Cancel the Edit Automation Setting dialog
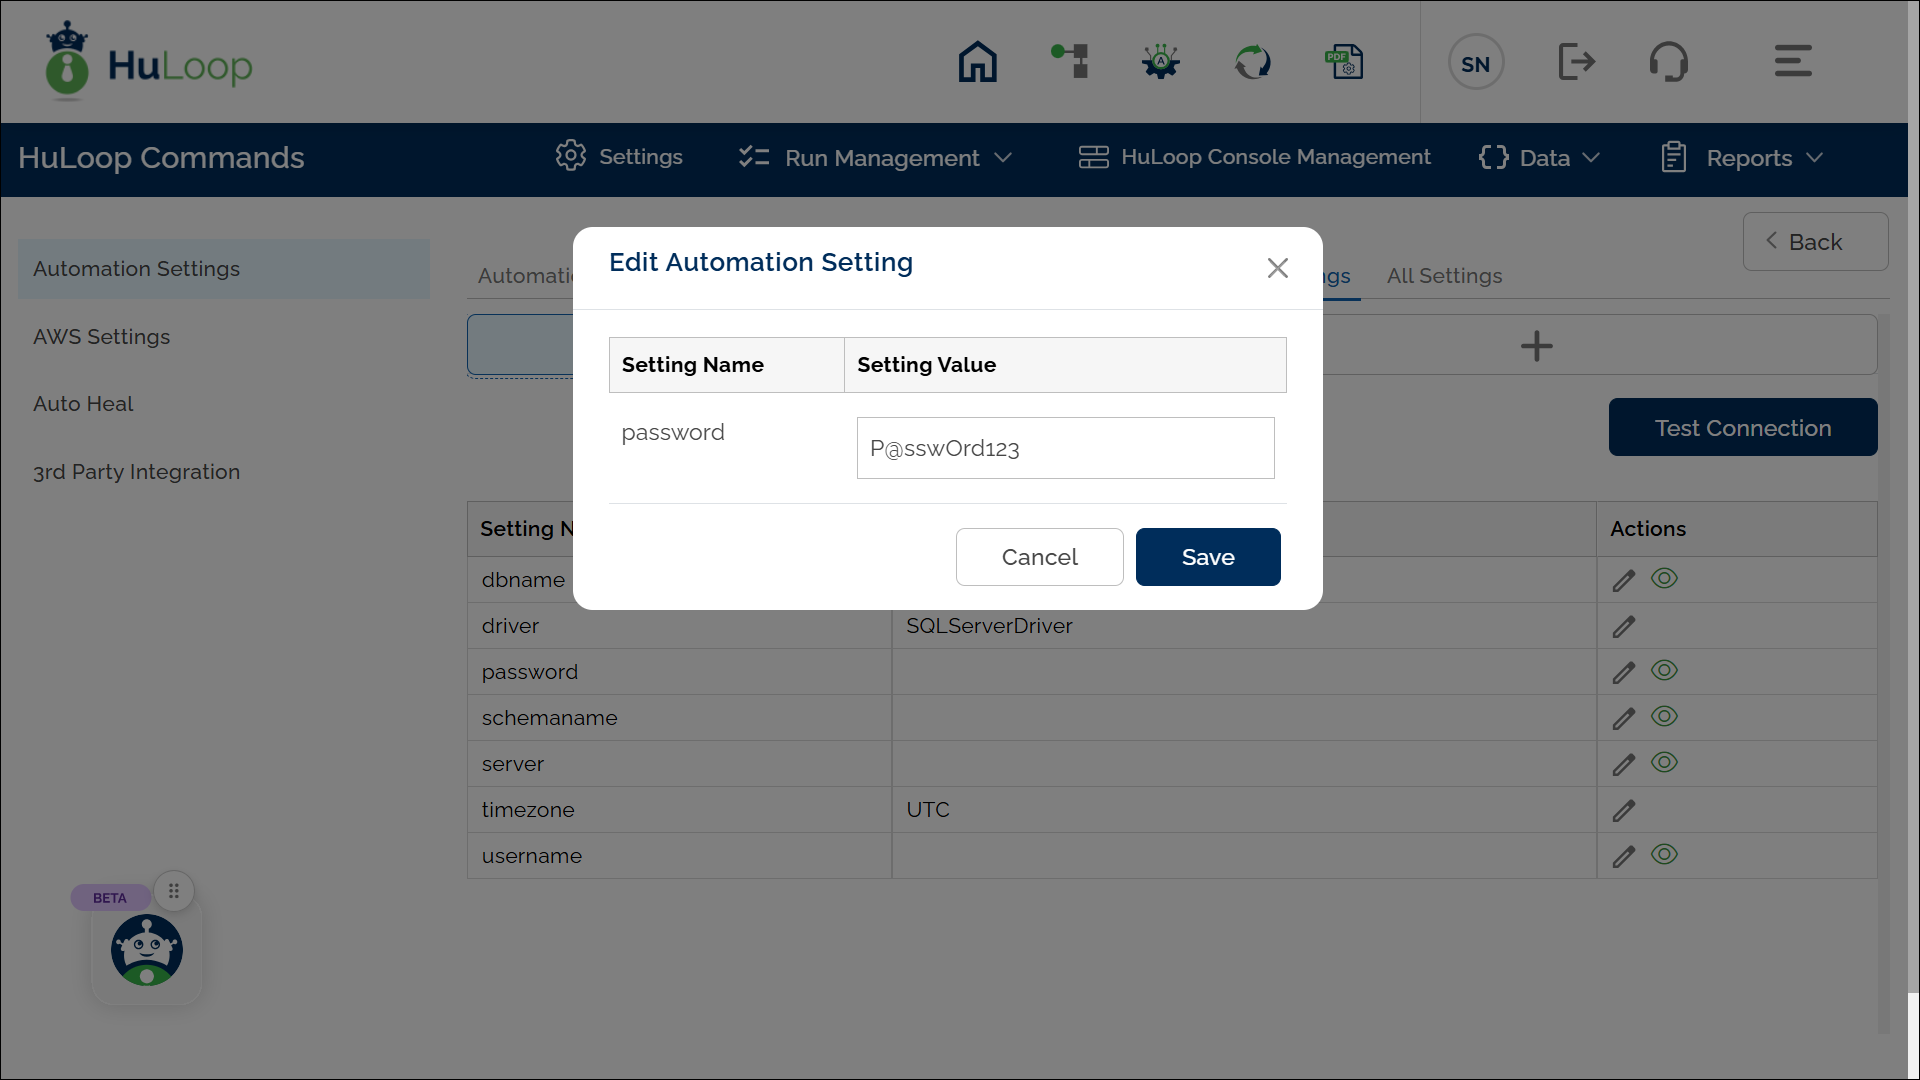Image resolution: width=1920 pixels, height=1080 pixels. [1039, 557]
